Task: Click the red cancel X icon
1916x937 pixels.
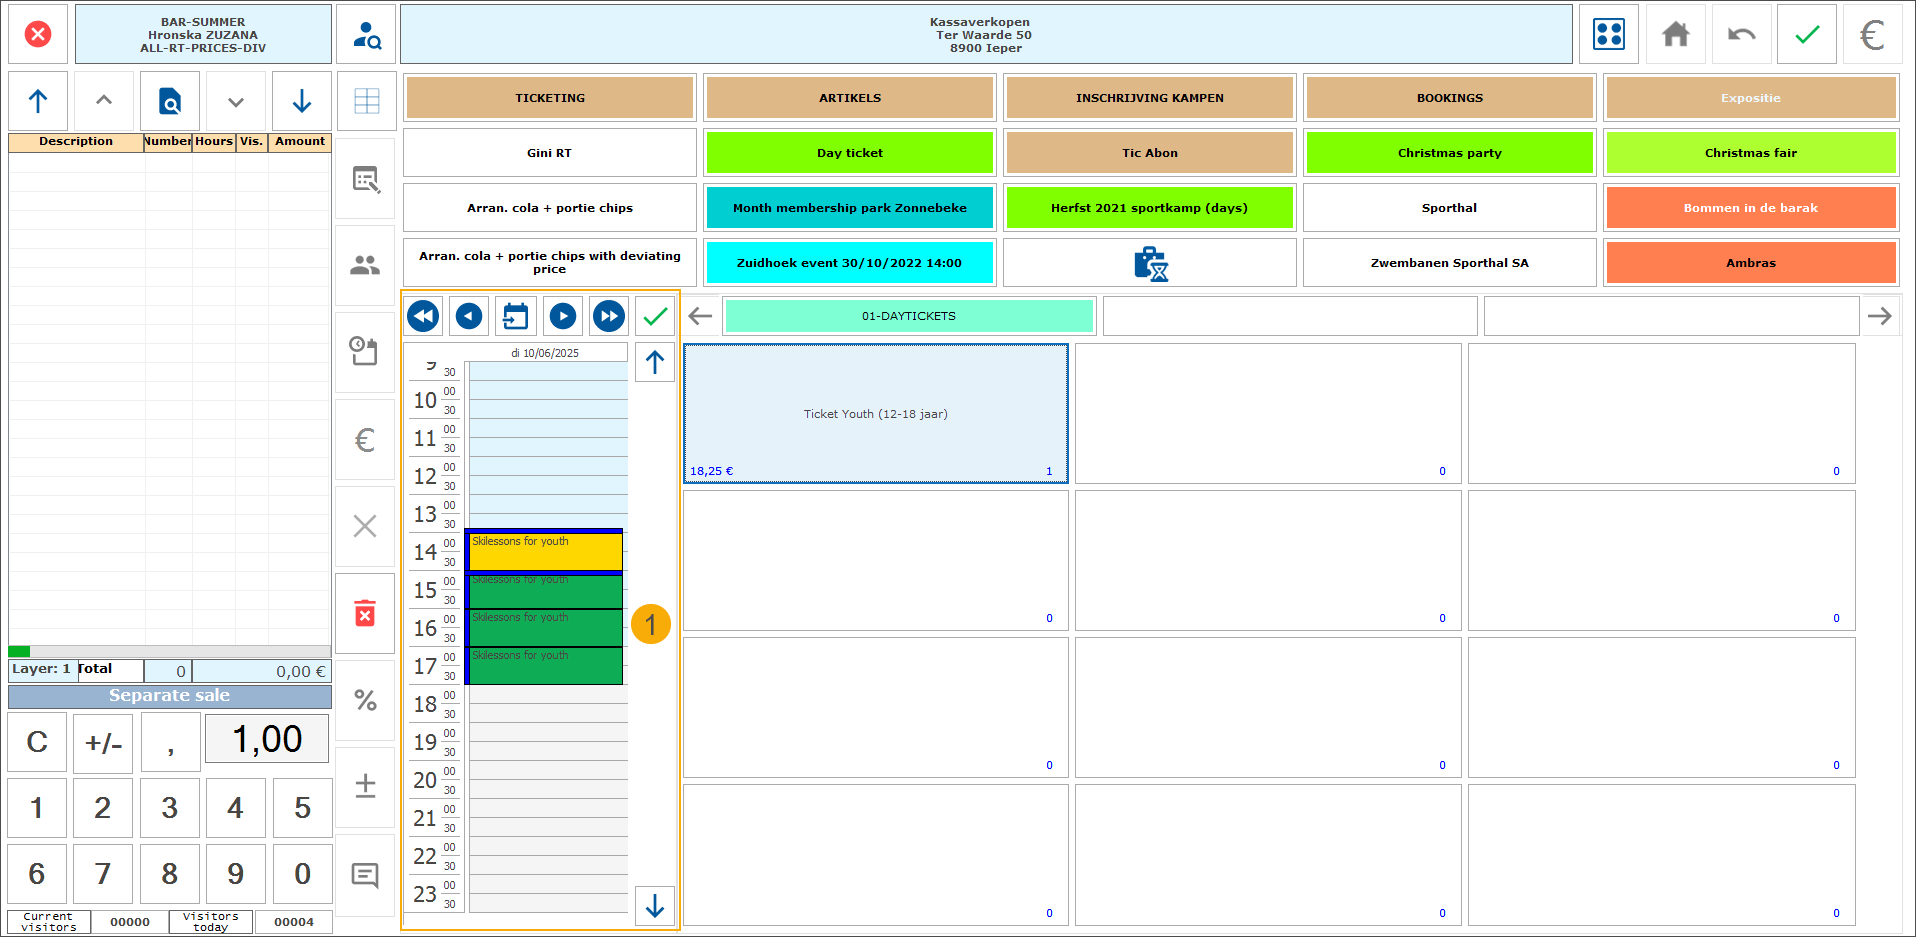Action: (38, 35)
